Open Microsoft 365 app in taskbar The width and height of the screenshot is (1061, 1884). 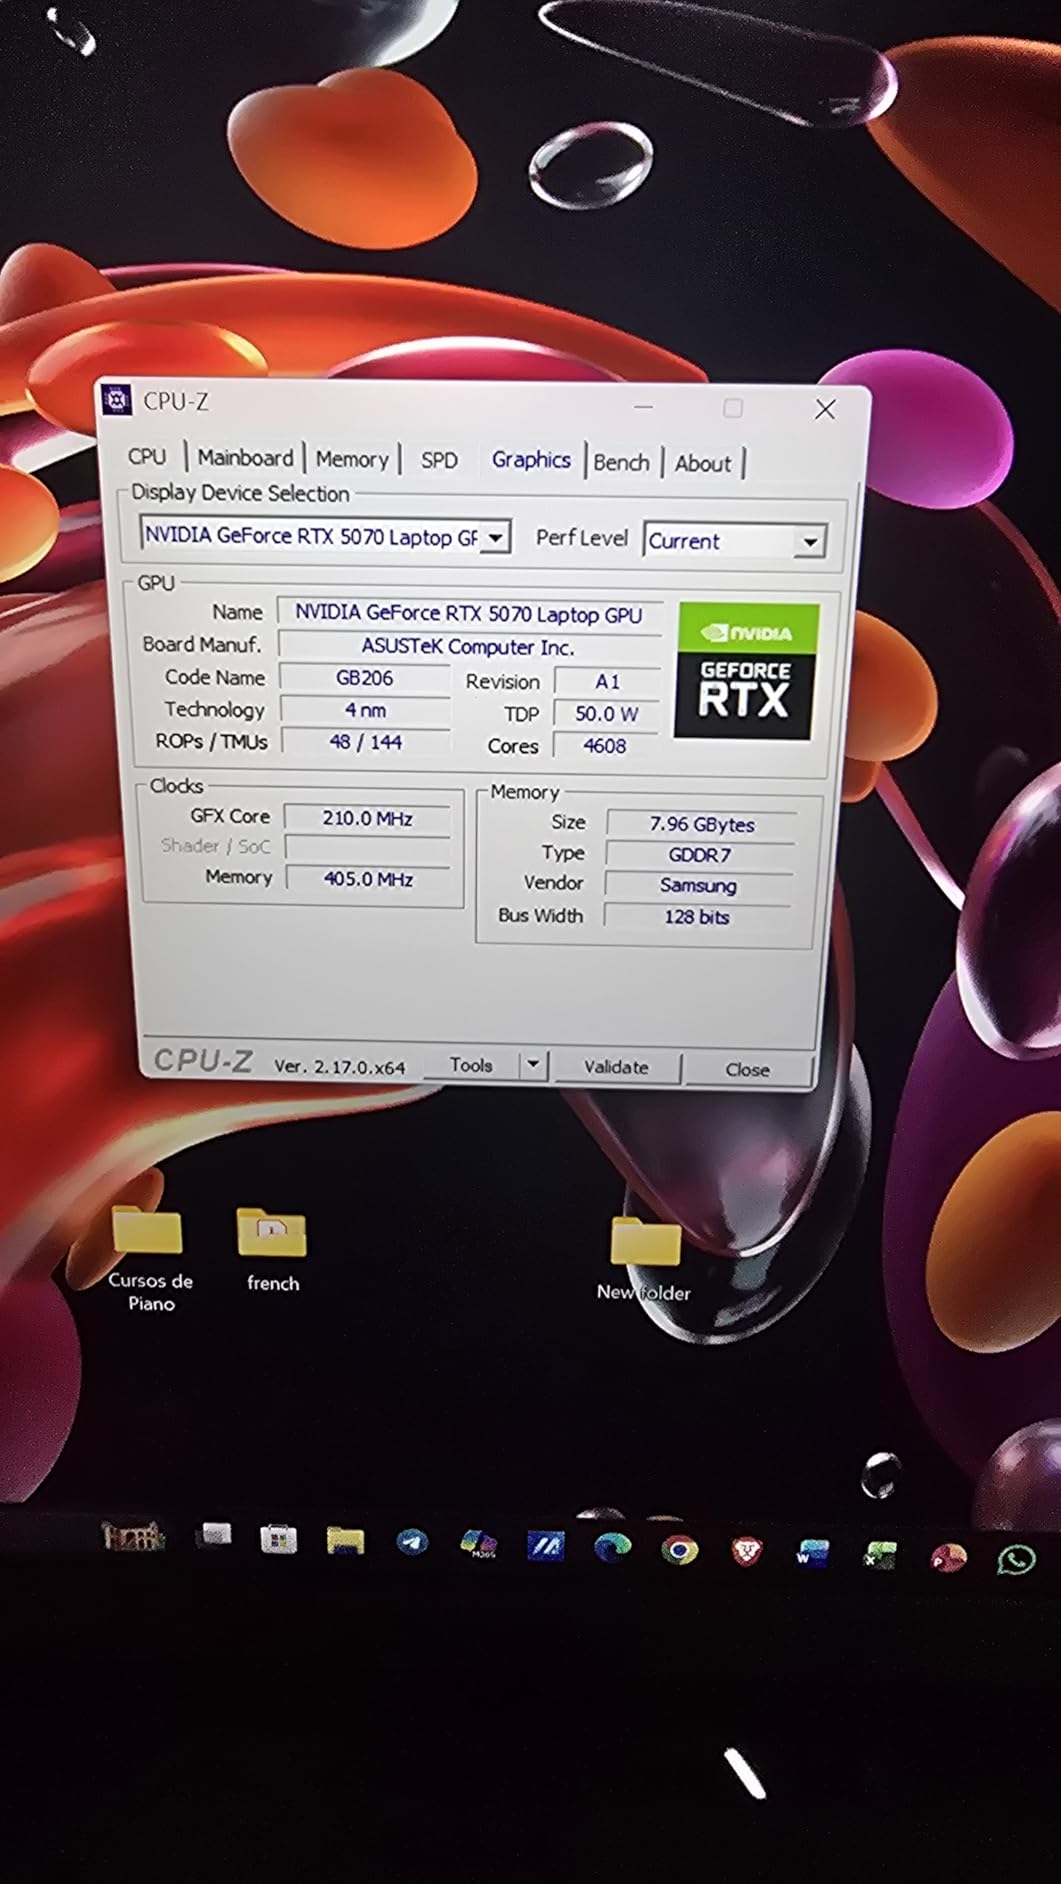[x=479, y=1545]
